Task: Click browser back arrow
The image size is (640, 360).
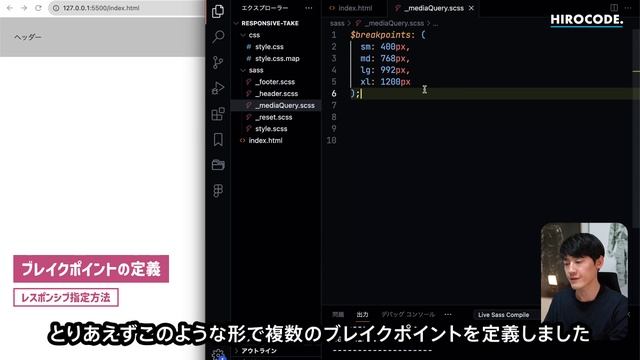Action: click(x=10, y=8)
